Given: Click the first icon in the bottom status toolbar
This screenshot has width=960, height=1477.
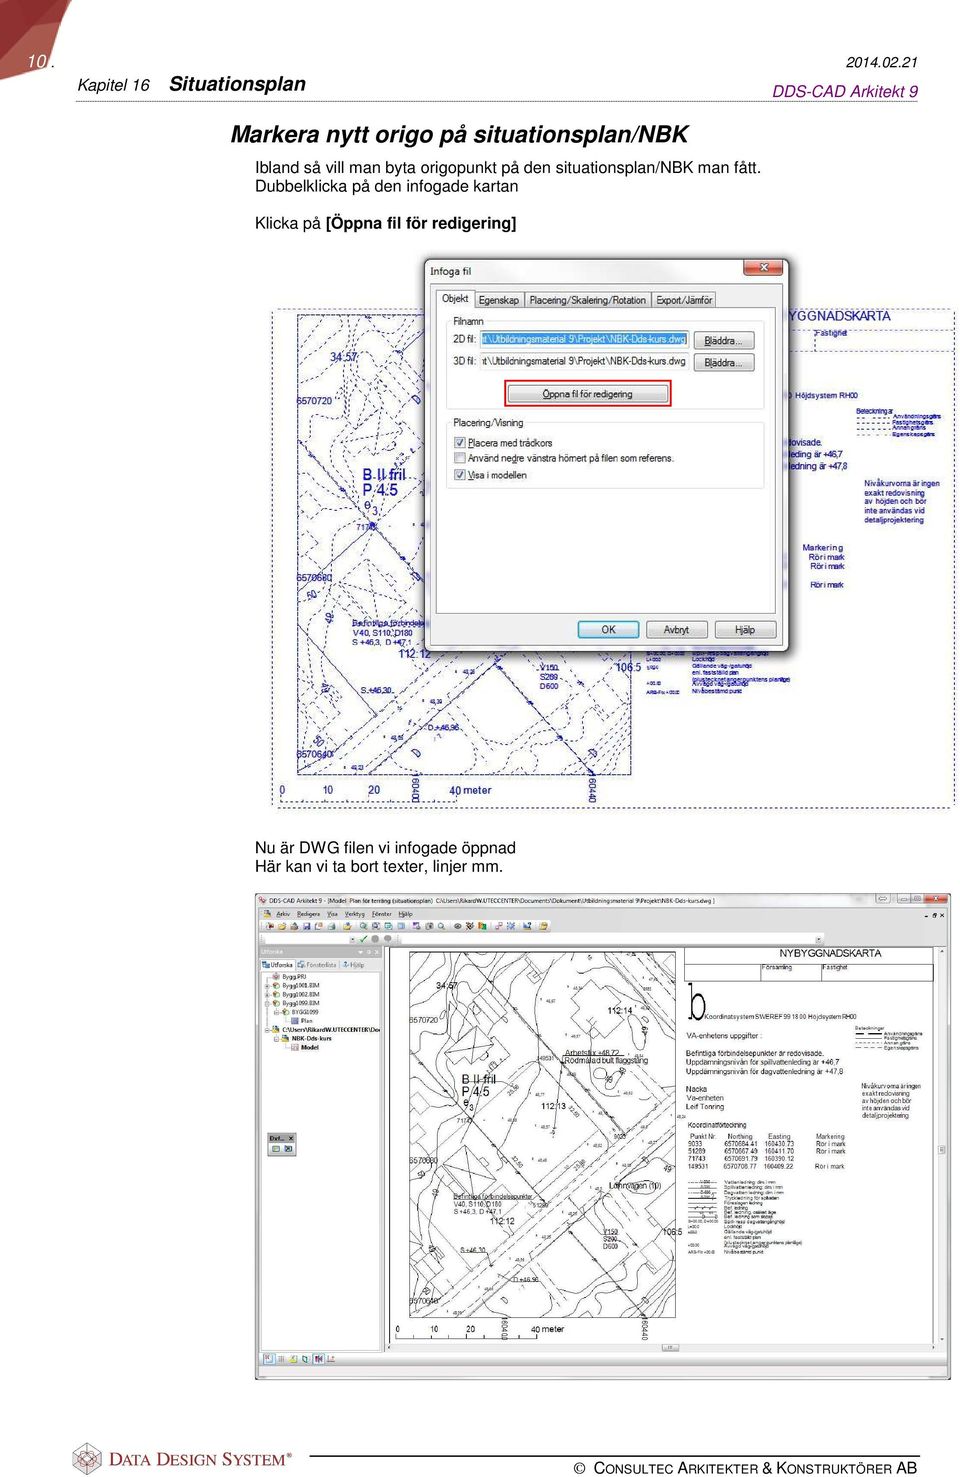Looking at the screenshot, I should tap(268, 1358).
